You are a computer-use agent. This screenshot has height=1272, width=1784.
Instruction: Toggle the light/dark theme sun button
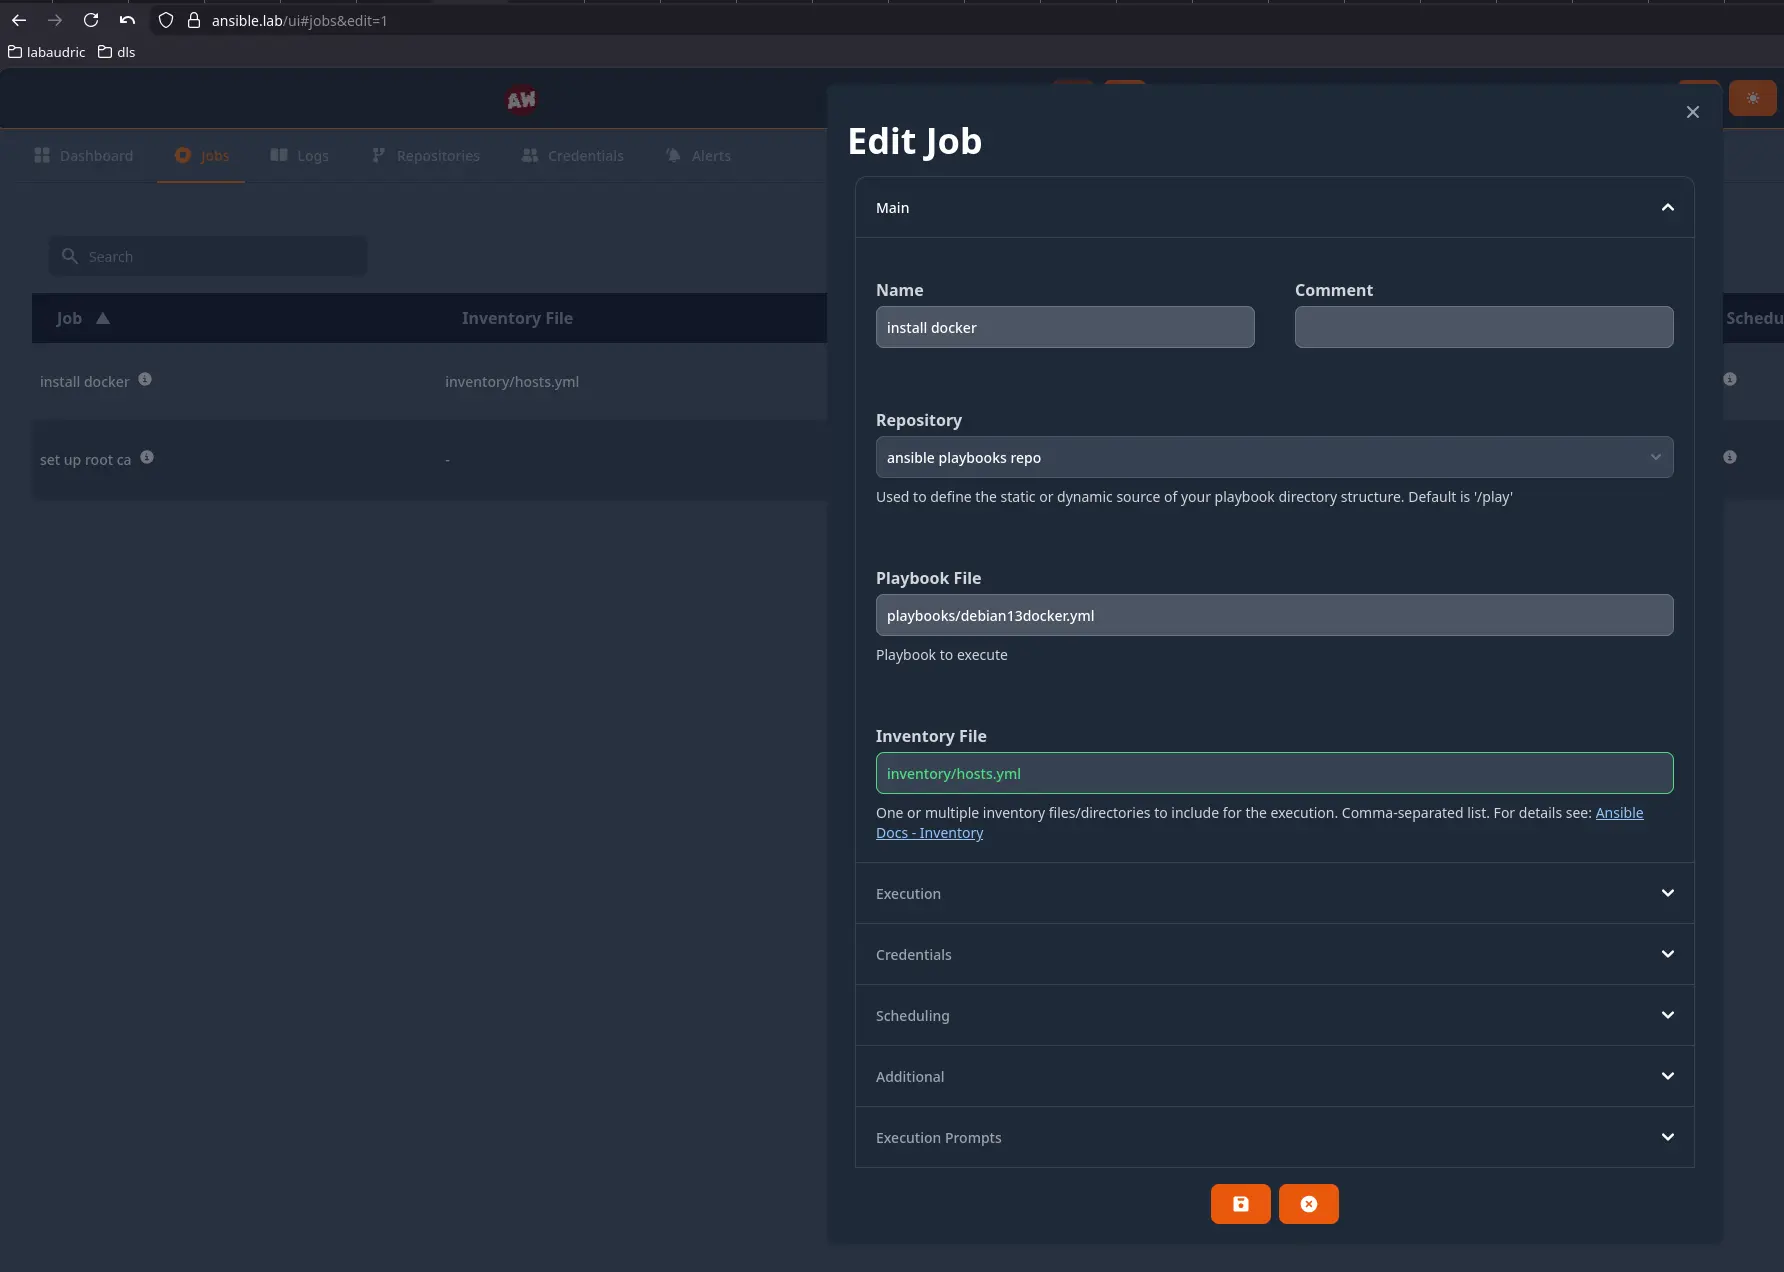pyautogui.click(x=1752, y=98)
